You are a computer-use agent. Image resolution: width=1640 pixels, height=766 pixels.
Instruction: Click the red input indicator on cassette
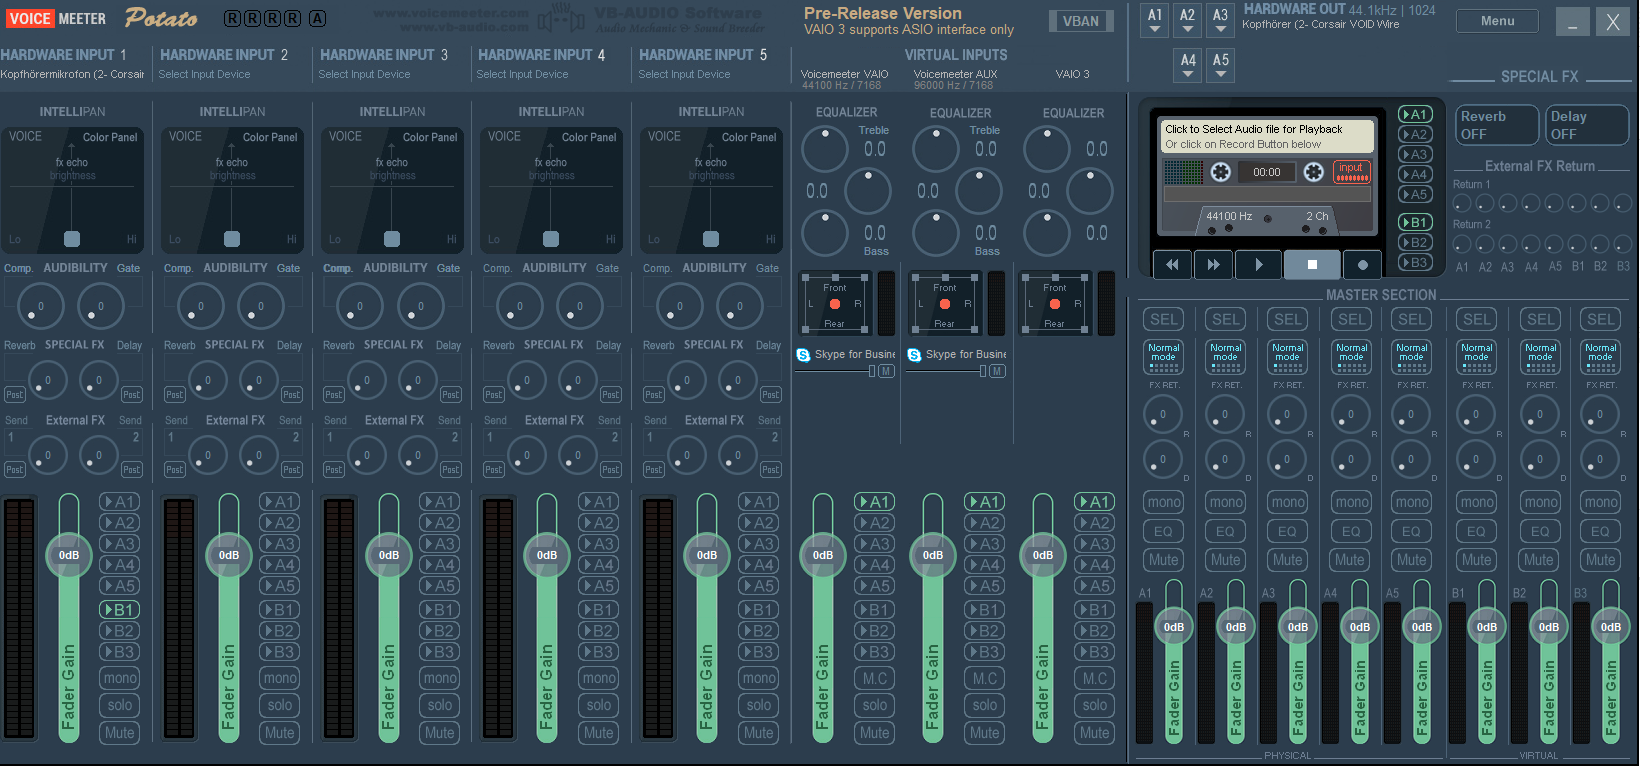[1352, 172]
